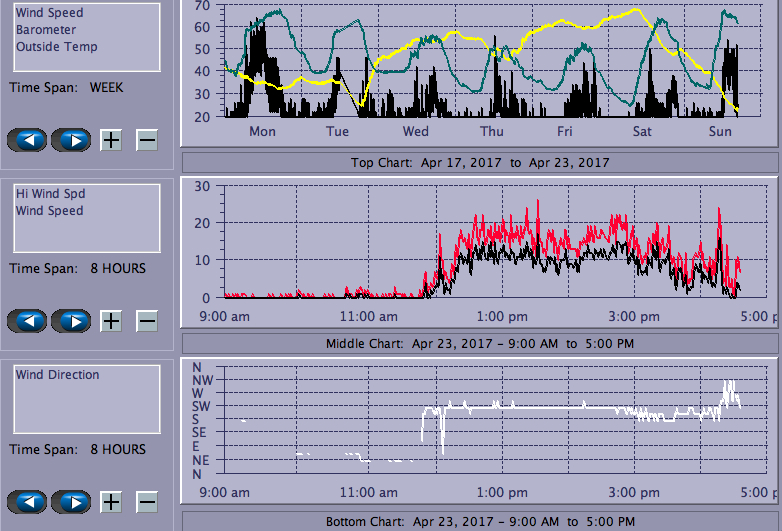Select Outside Temp in the top chart list

(x=56, y=47)
